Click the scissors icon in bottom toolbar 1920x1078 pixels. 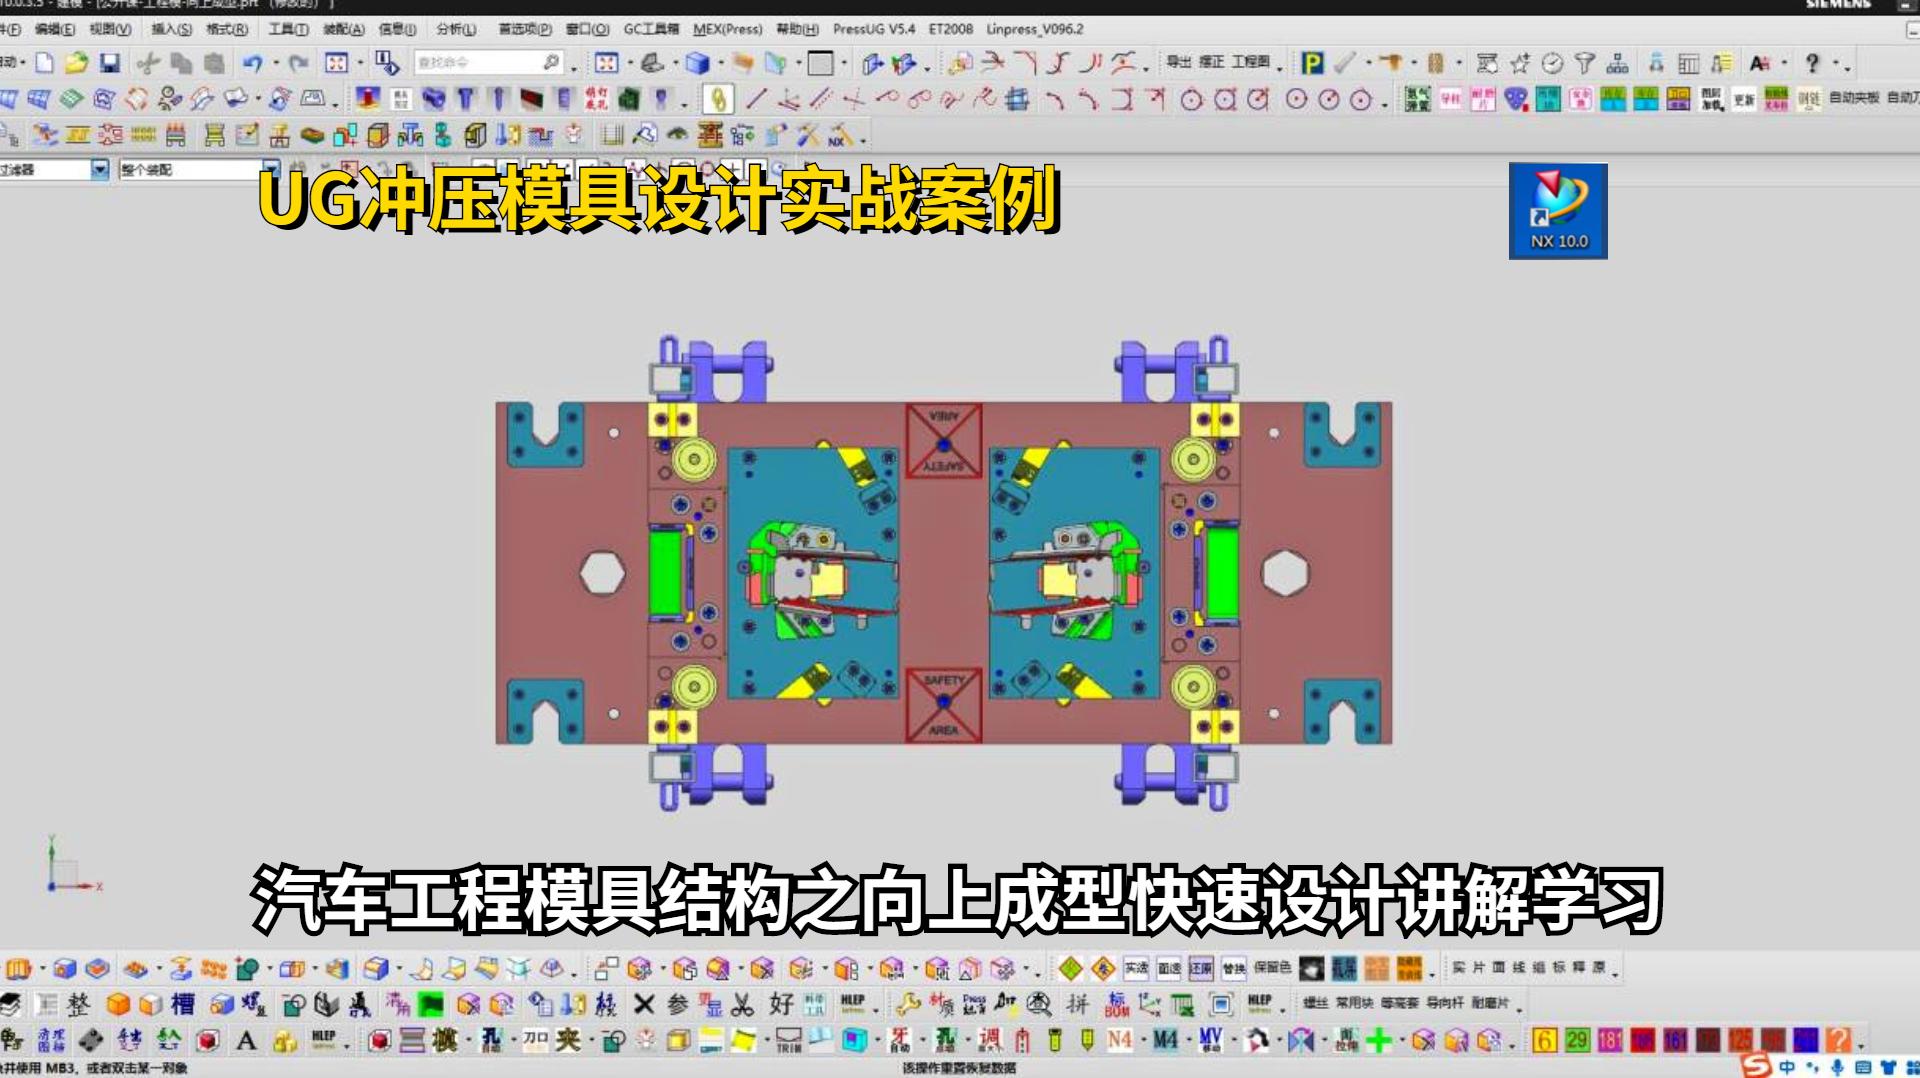point(742,1004)
